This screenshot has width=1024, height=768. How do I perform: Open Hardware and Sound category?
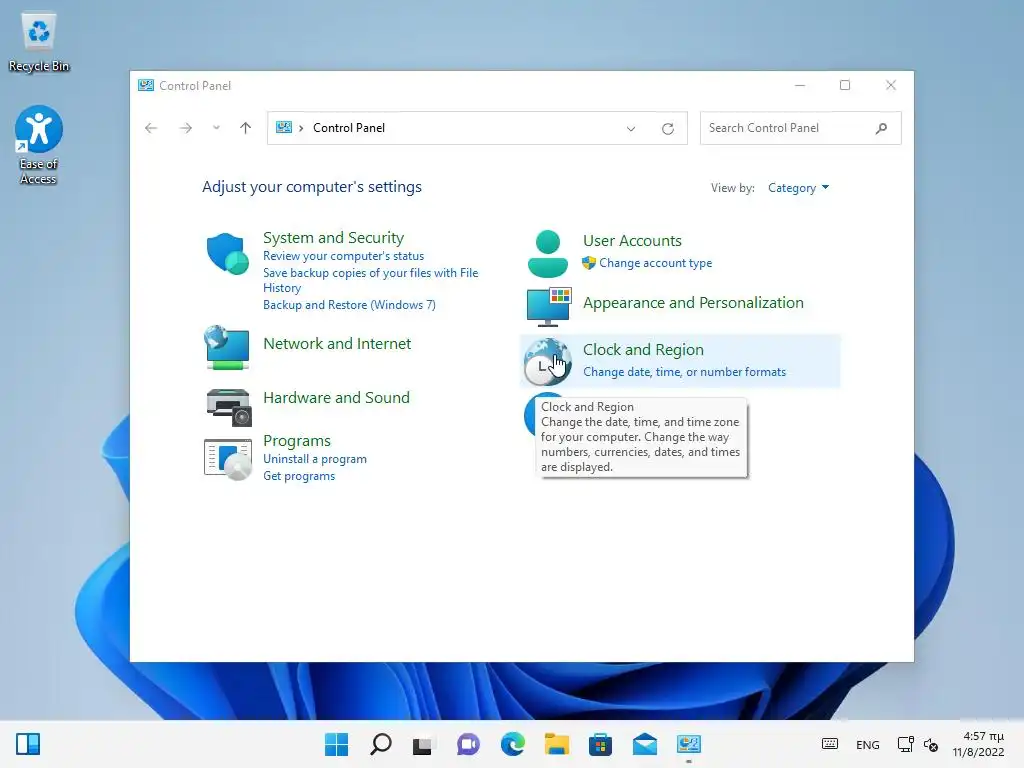click(x=336, y=398)
